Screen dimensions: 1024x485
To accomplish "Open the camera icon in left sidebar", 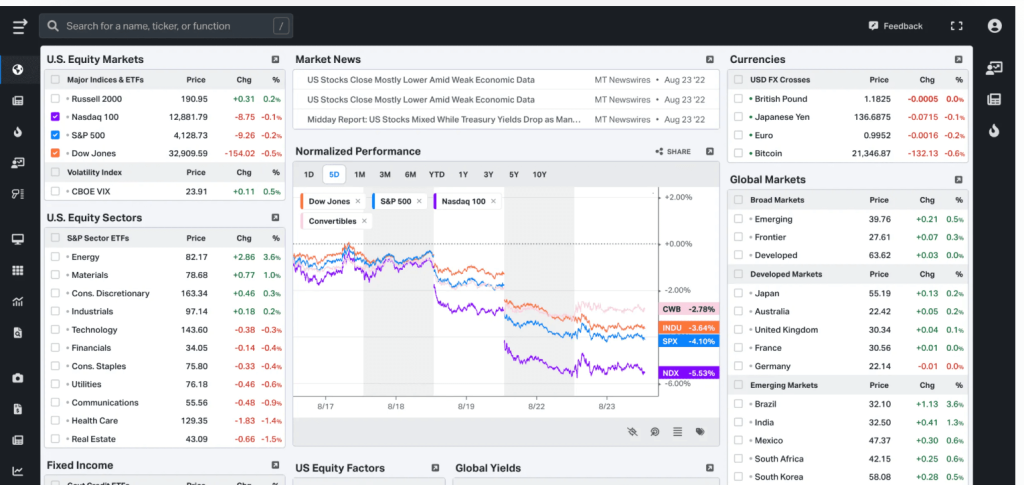I will click(x=18, y=378).
